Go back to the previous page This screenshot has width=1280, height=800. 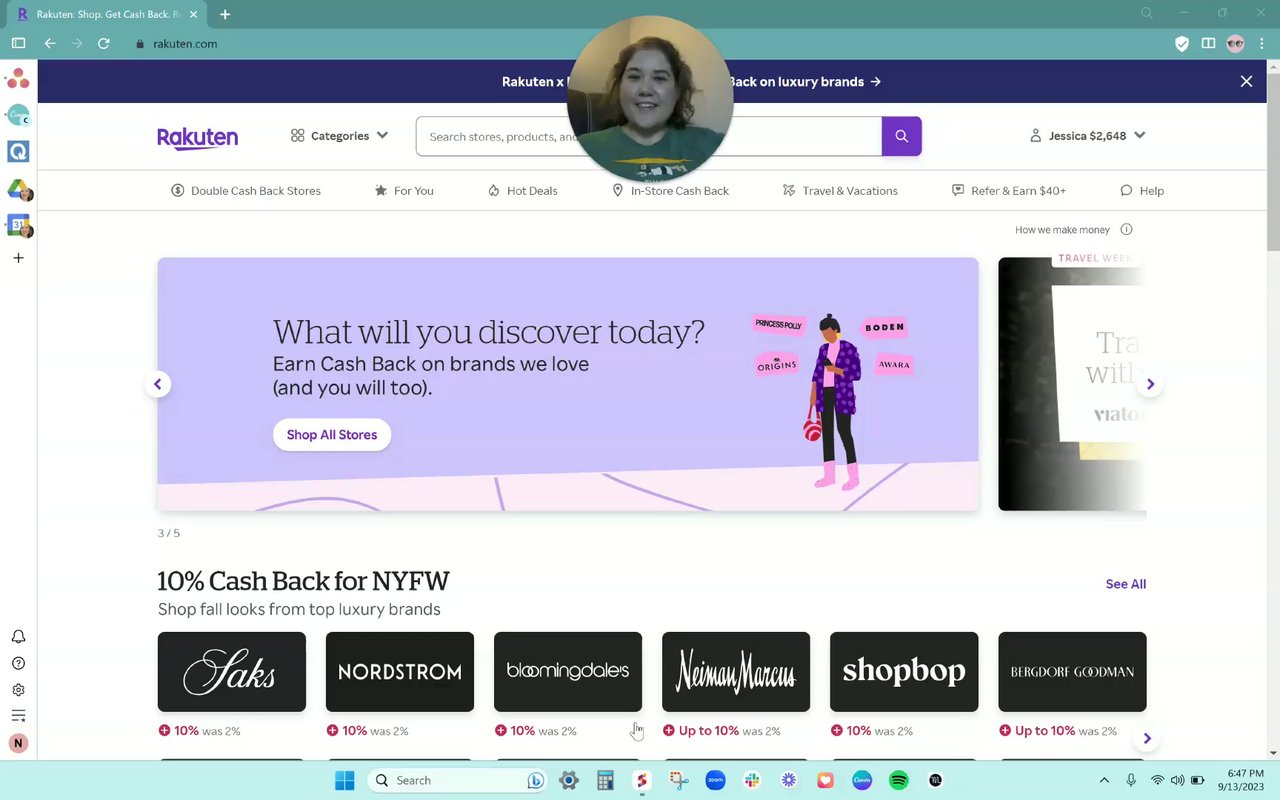[x=50, y=43]
